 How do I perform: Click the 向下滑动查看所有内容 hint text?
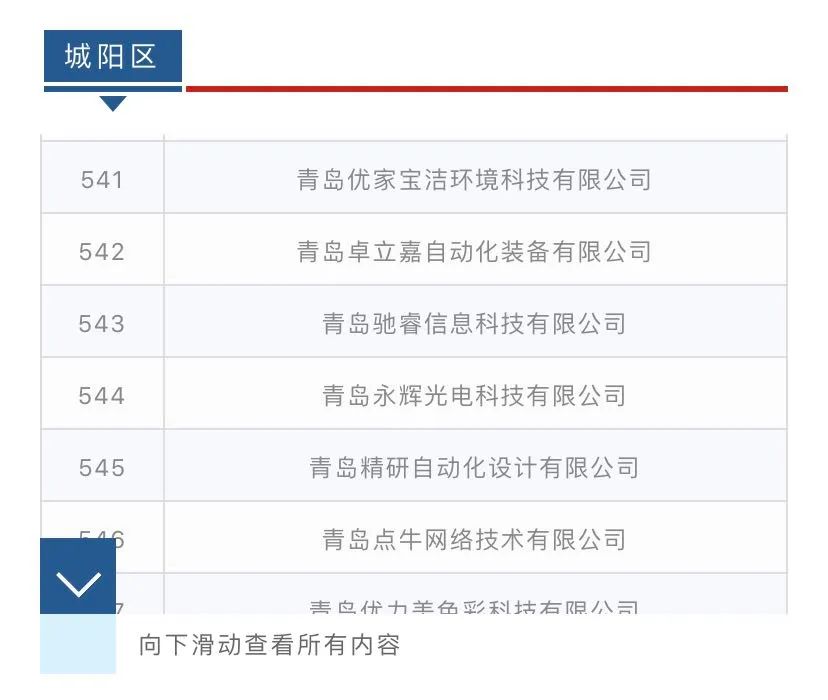(270, 645)
